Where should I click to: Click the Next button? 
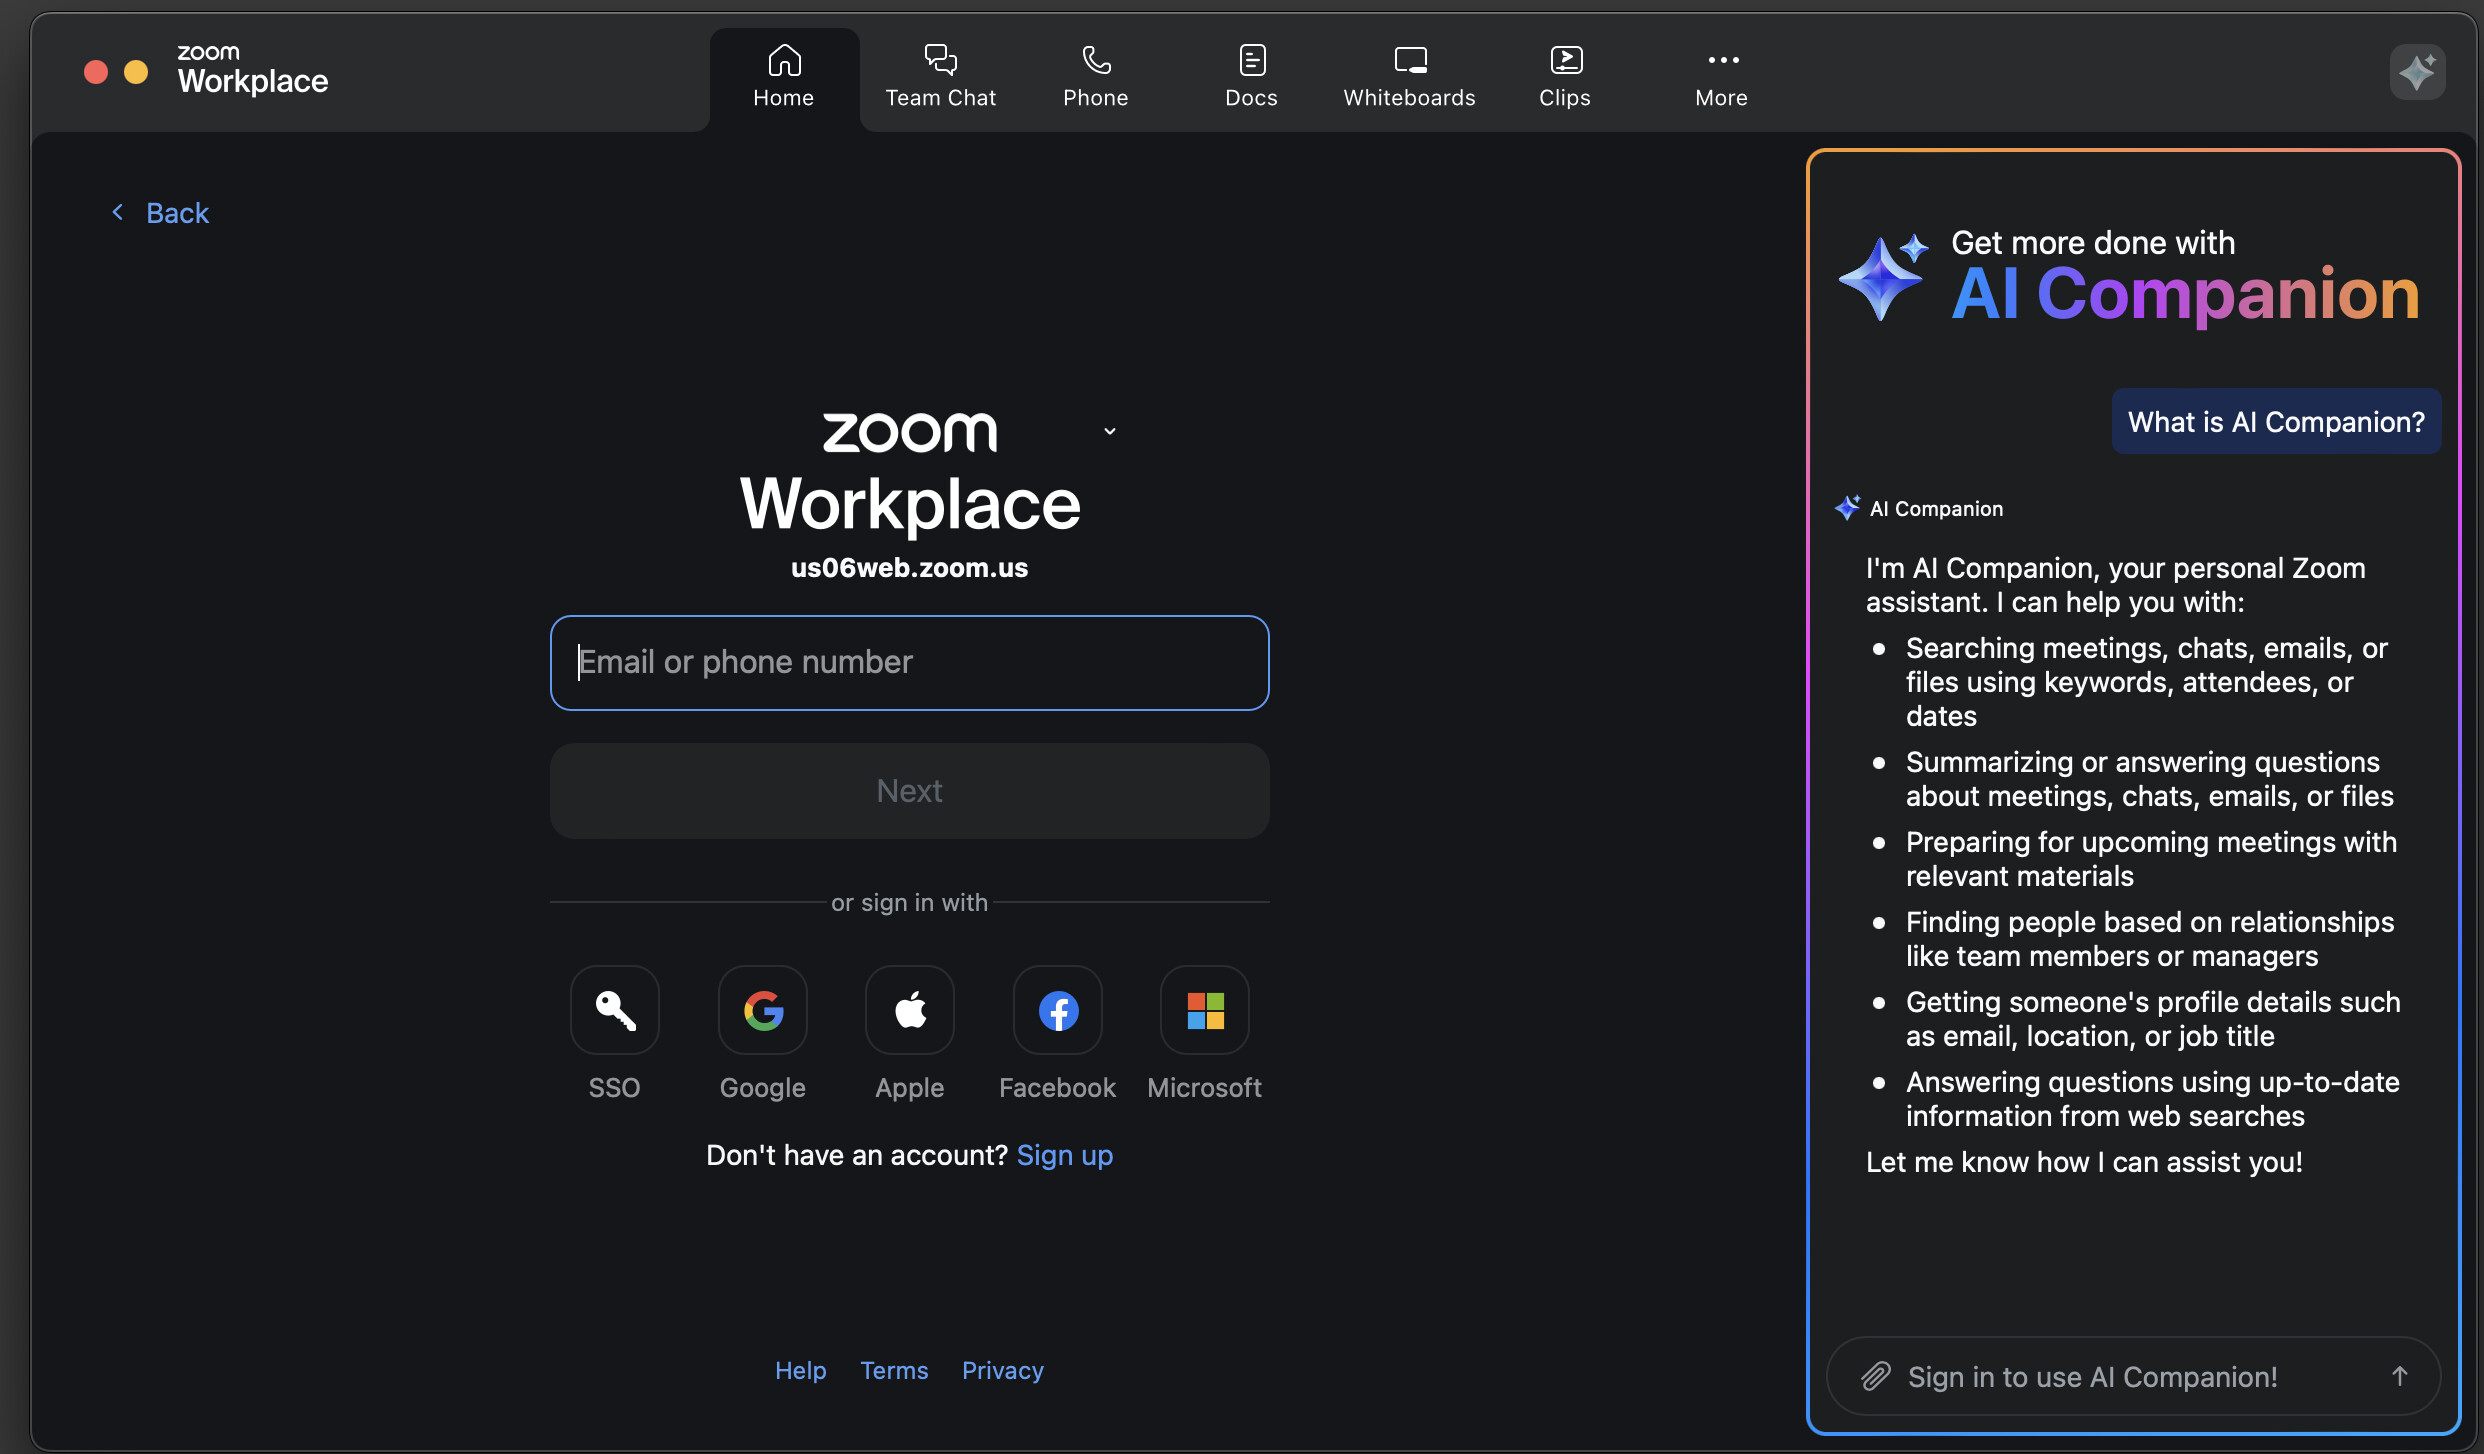click(x=909, y=791)
